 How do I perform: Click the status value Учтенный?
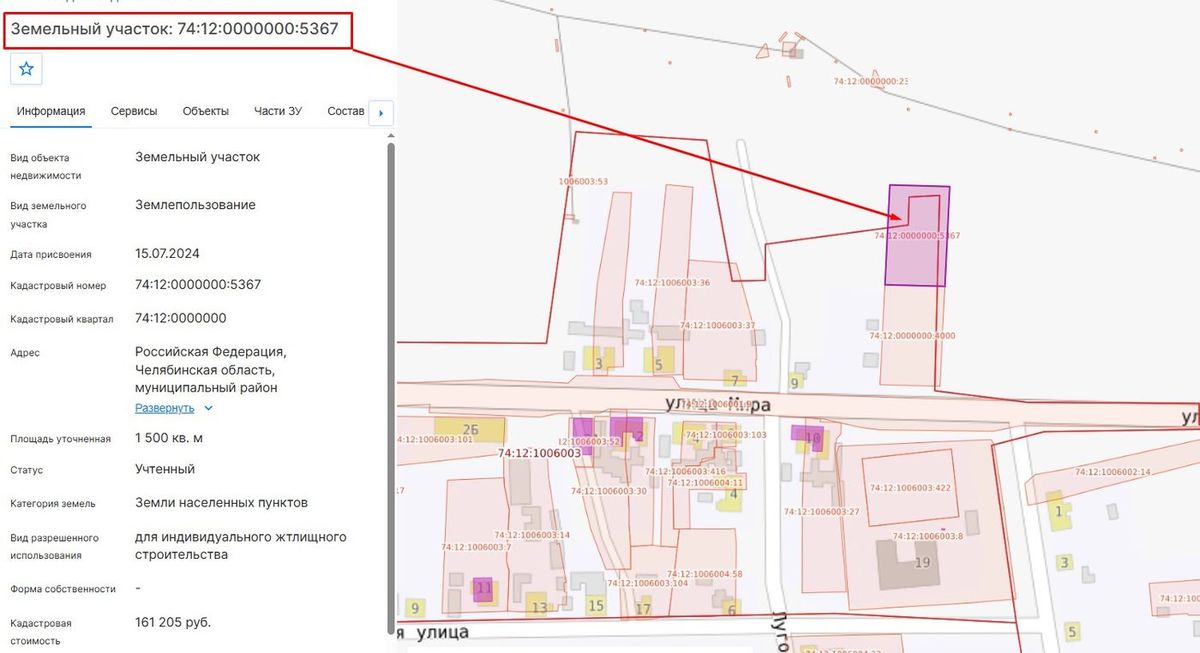[x=165, y=469]
